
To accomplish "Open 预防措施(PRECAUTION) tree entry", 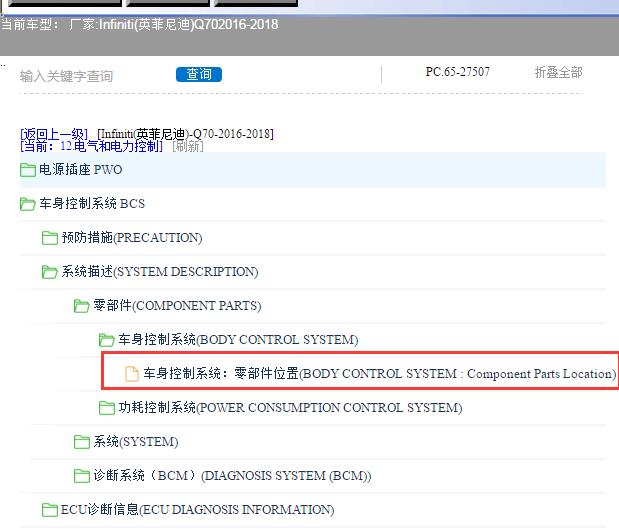I will click(x=132, y=238).
